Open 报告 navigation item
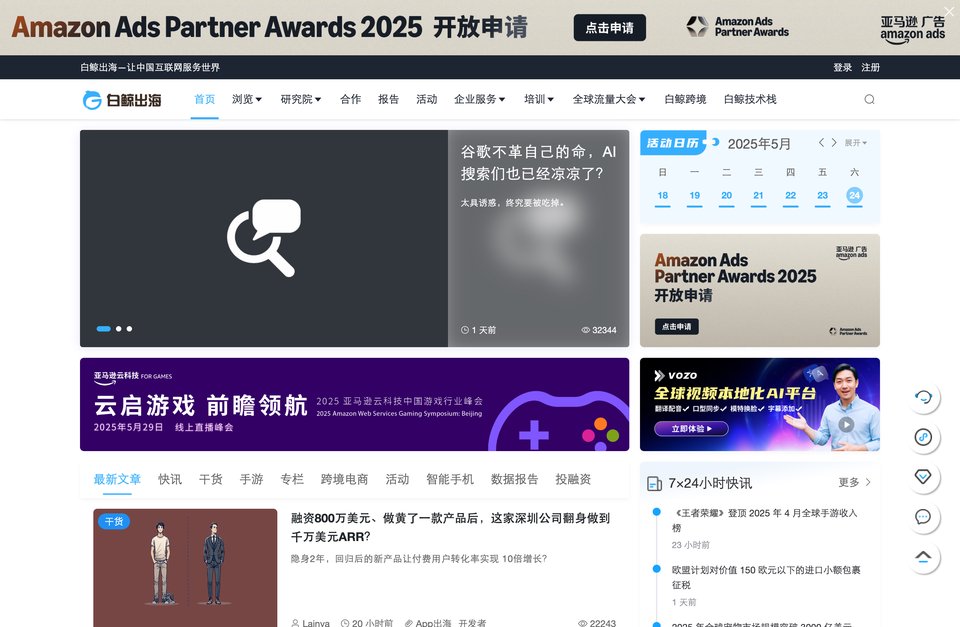The height and width of the screenshot is (627, 960). [388, 99]
